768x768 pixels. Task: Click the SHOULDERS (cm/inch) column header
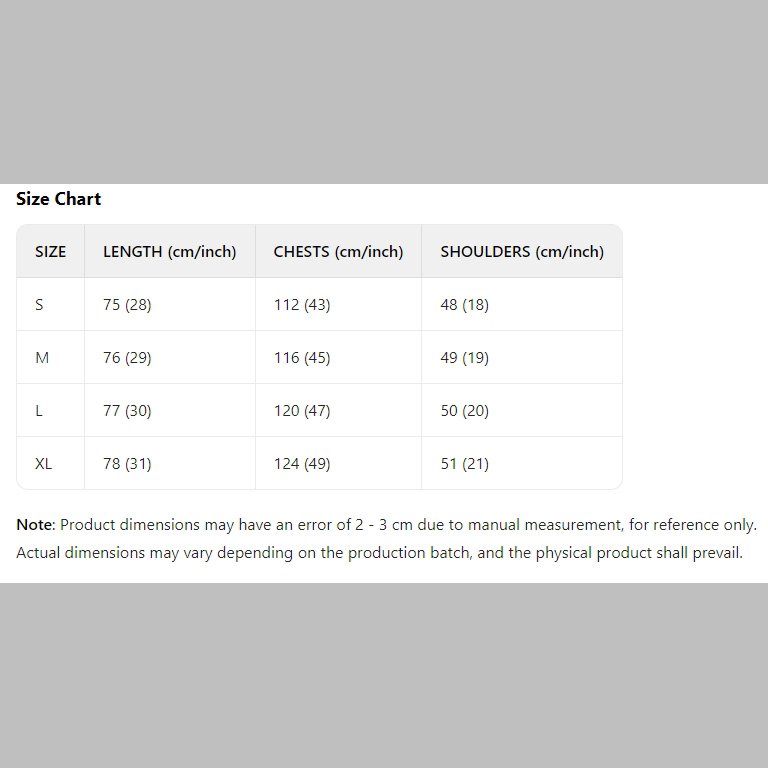coord(522,252)
